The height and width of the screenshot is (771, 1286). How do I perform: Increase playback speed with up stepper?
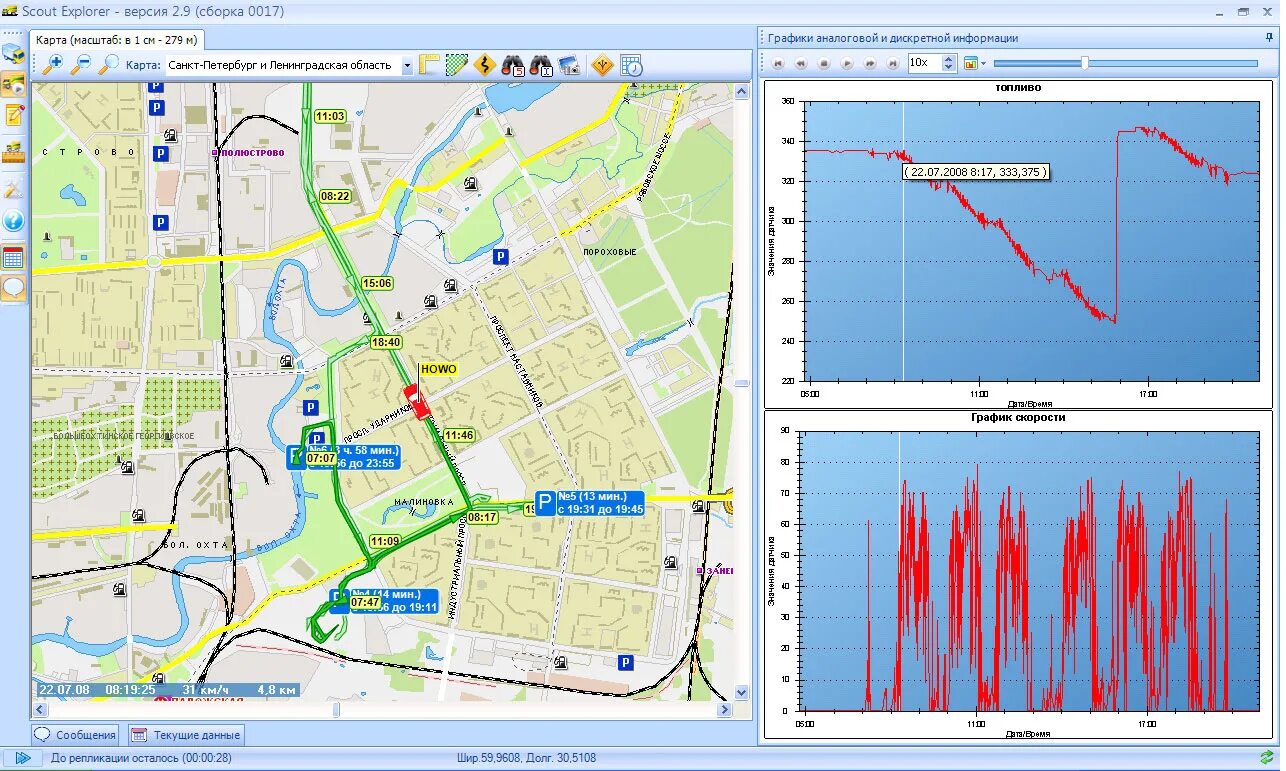coord(950,58)
